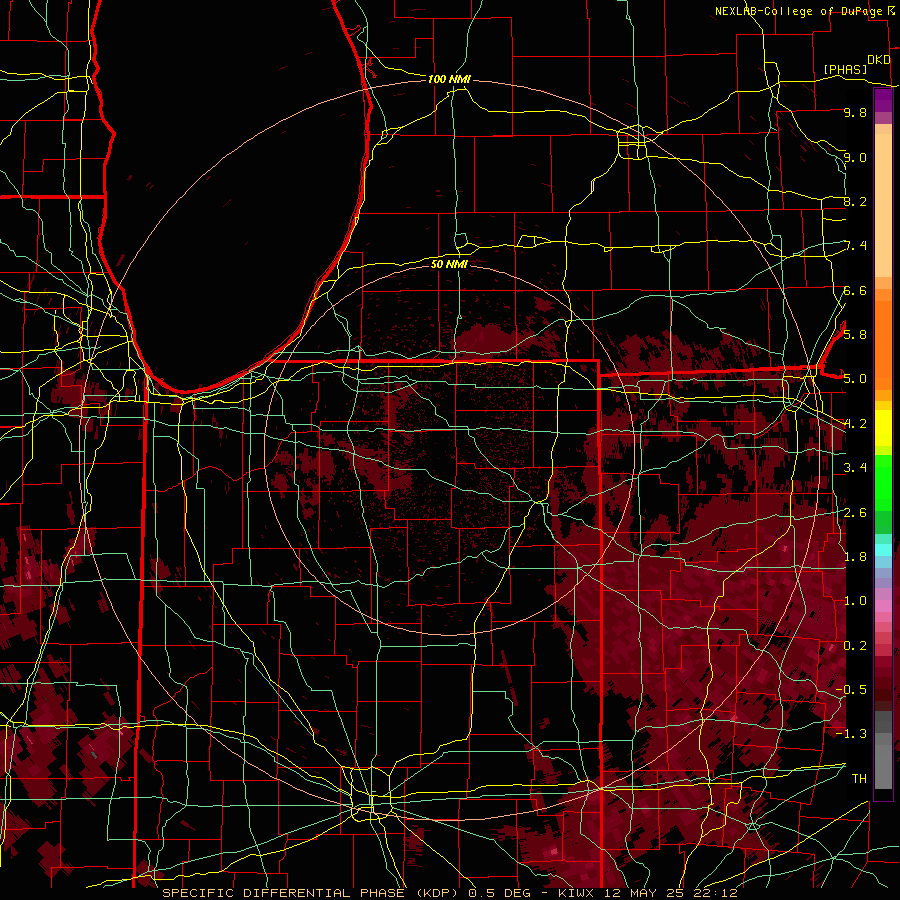Click the 9.0 value on color scale
The image size is (900, 900).
[855, 157]
